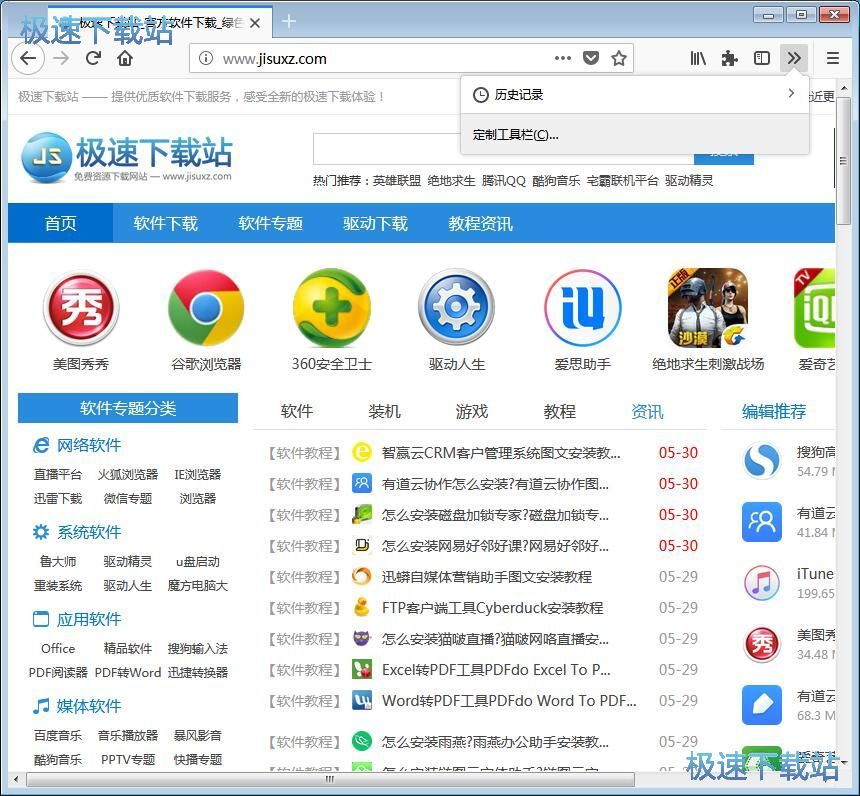The image size is (860, 796).
Task: Open the 系统软件 category heading
Action: [89, 532]
